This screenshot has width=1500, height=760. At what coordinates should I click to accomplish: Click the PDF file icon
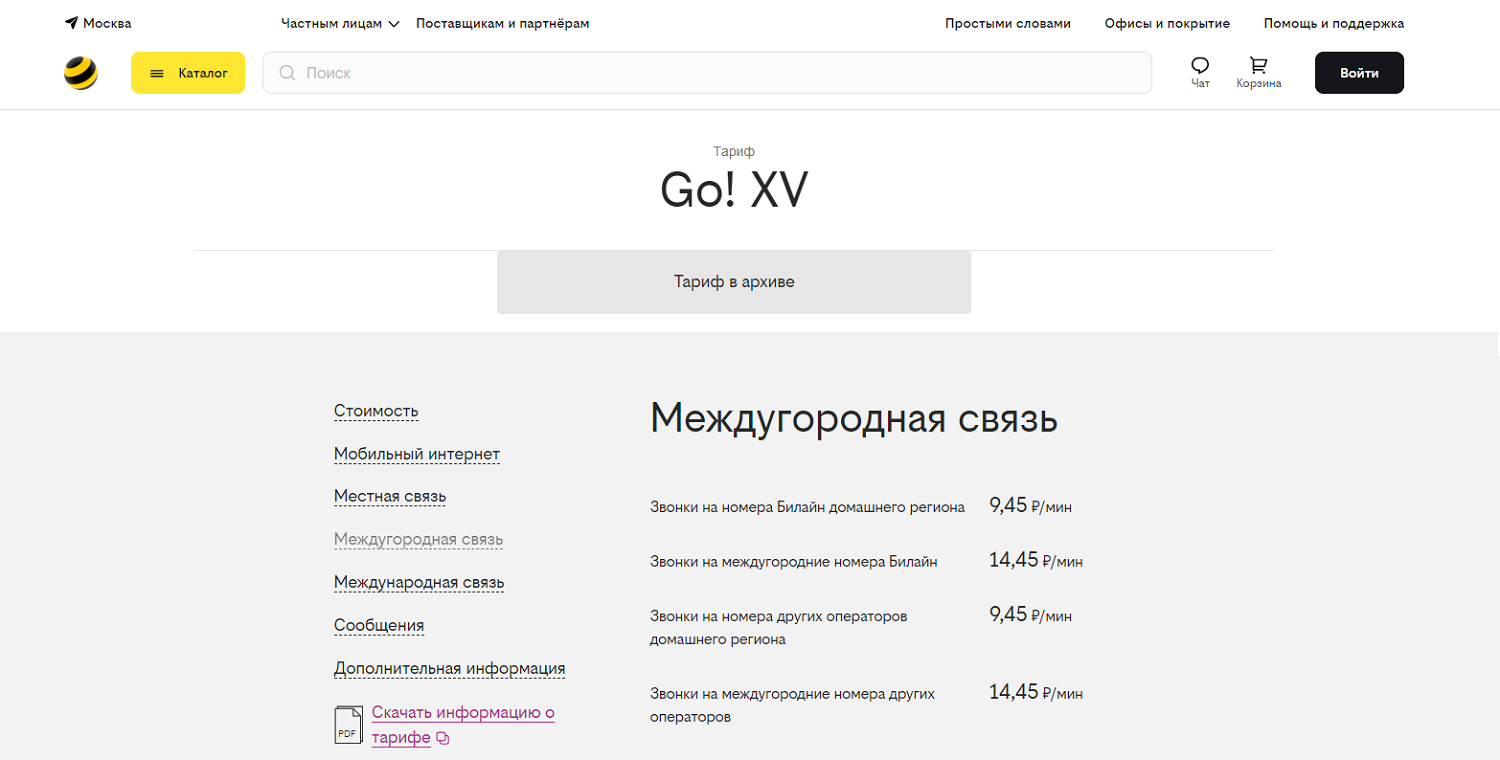tap(348, 725)
